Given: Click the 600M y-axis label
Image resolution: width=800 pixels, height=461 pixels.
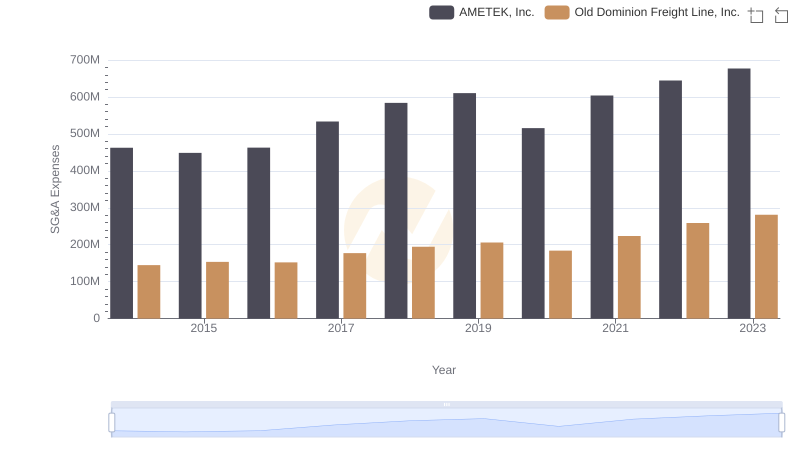Looking at the screenshot, I should (85, 97).
